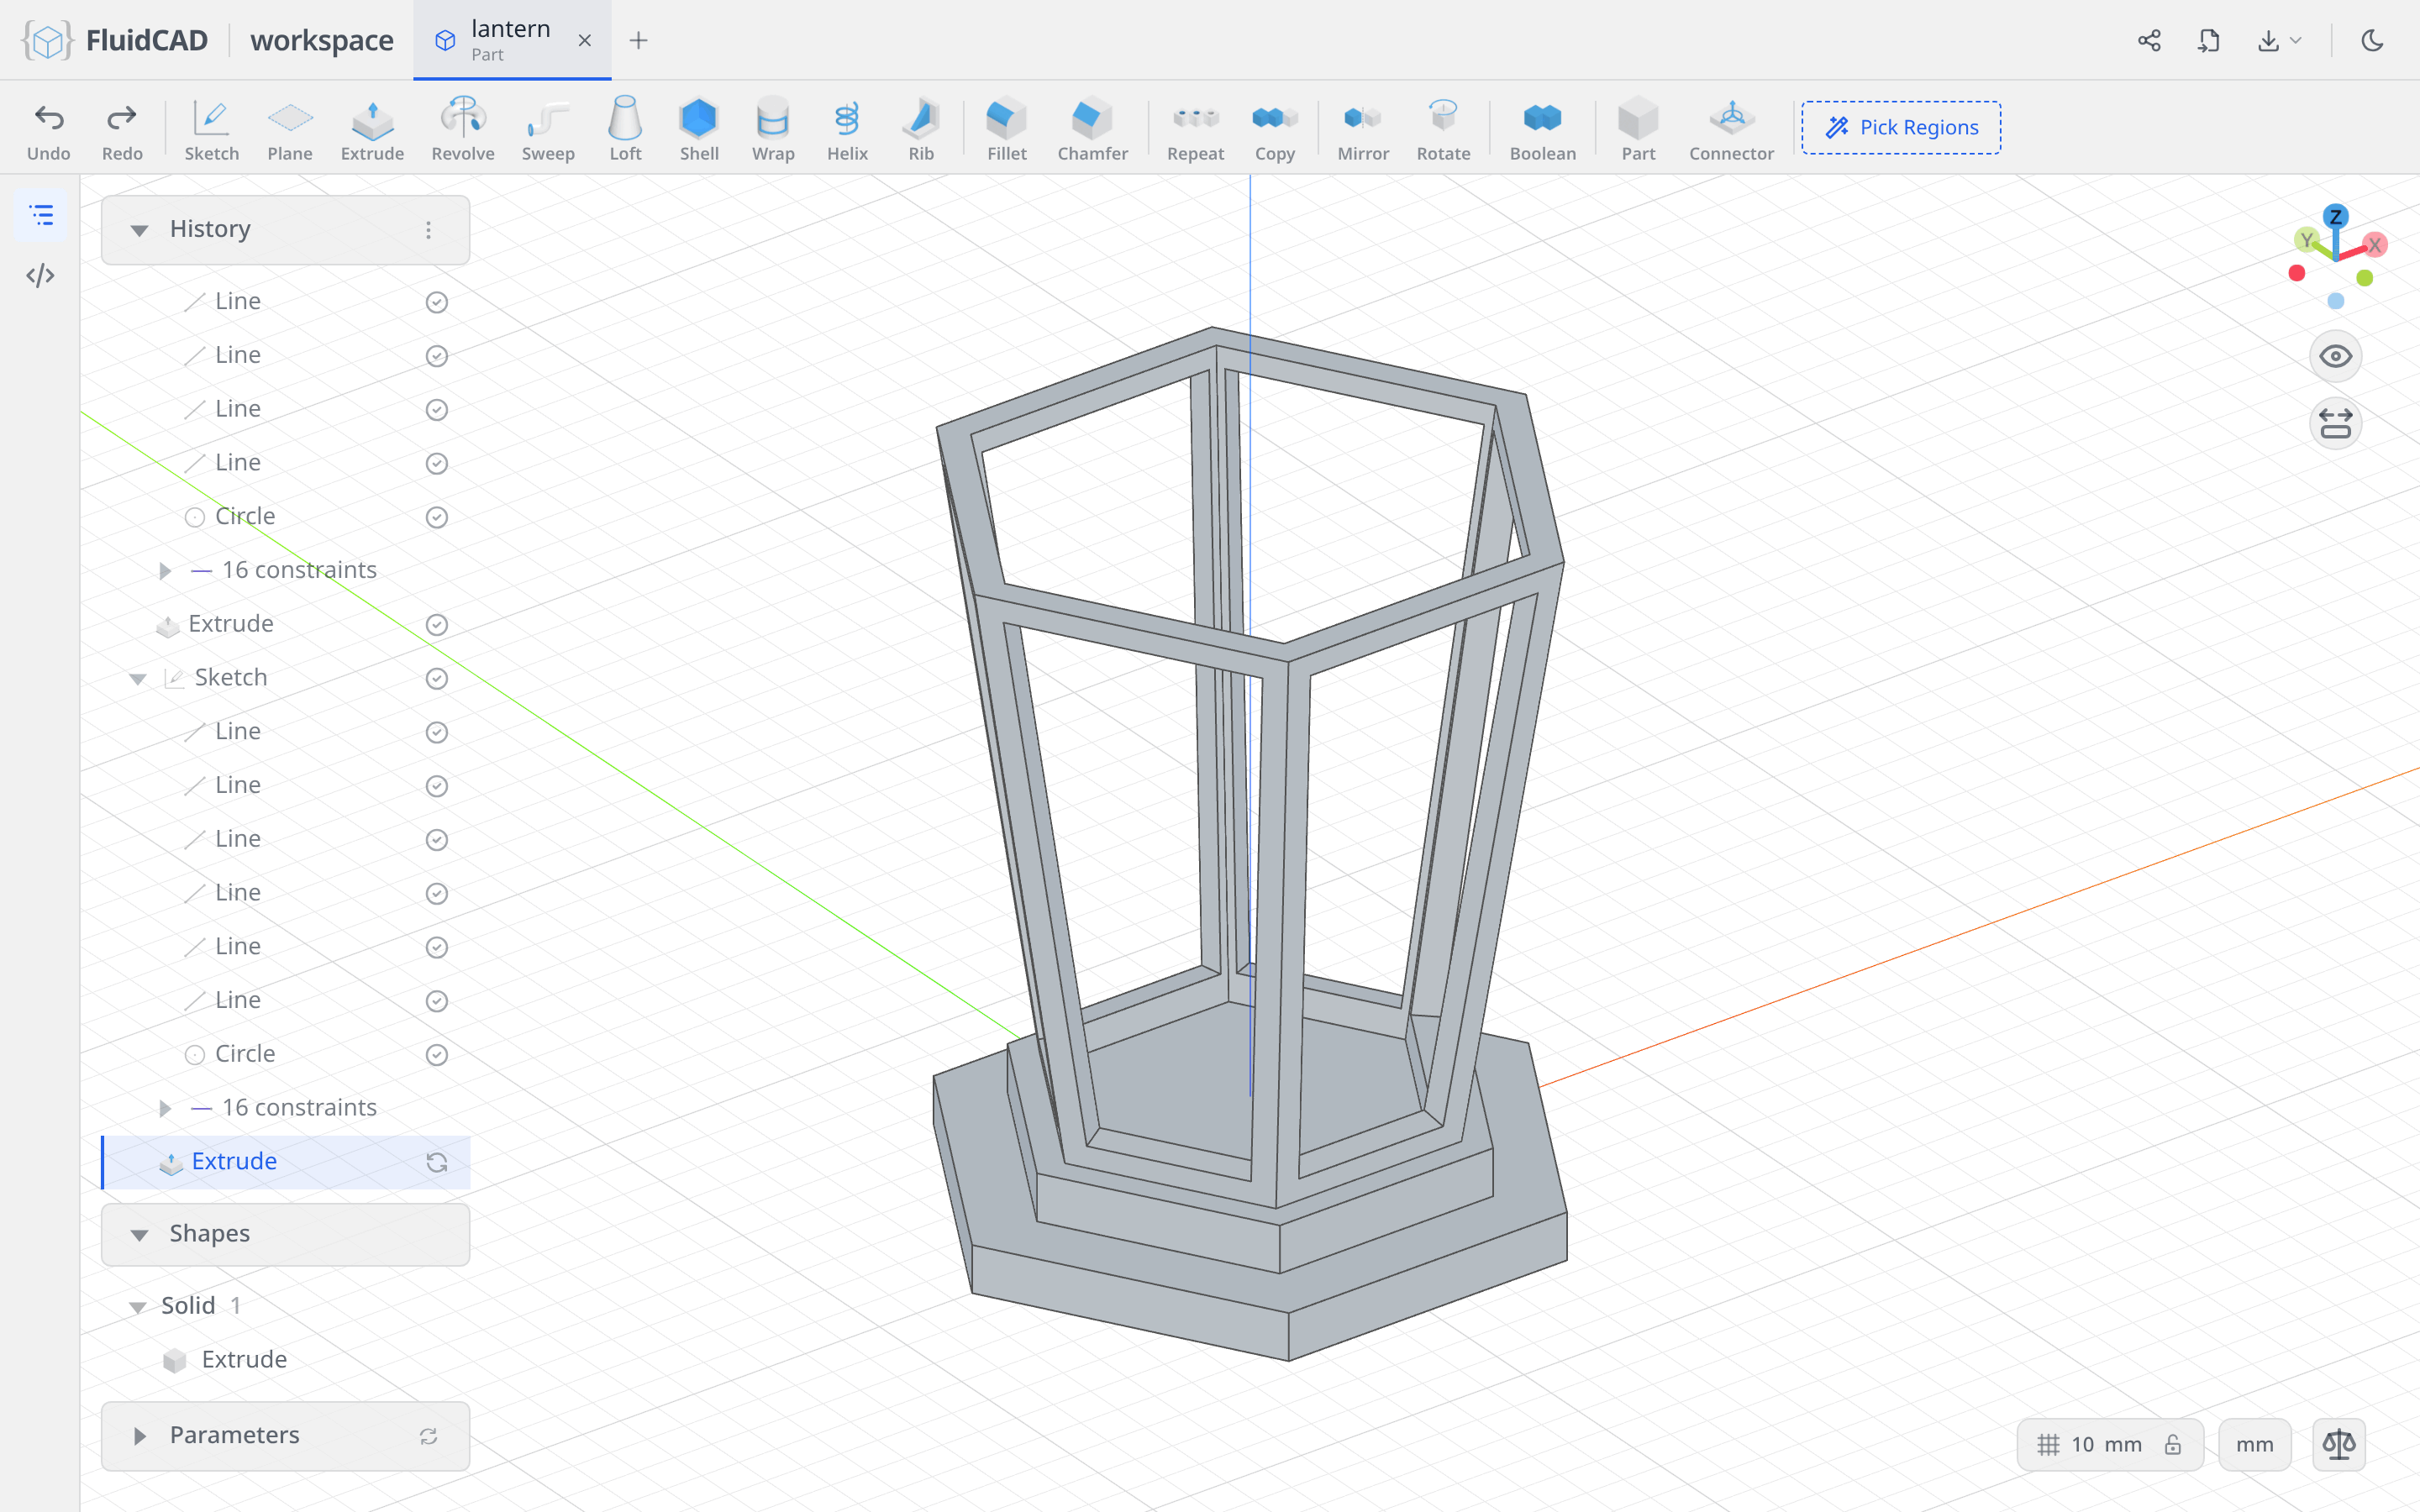Choose the Helix tool

[x=847, y=128]
